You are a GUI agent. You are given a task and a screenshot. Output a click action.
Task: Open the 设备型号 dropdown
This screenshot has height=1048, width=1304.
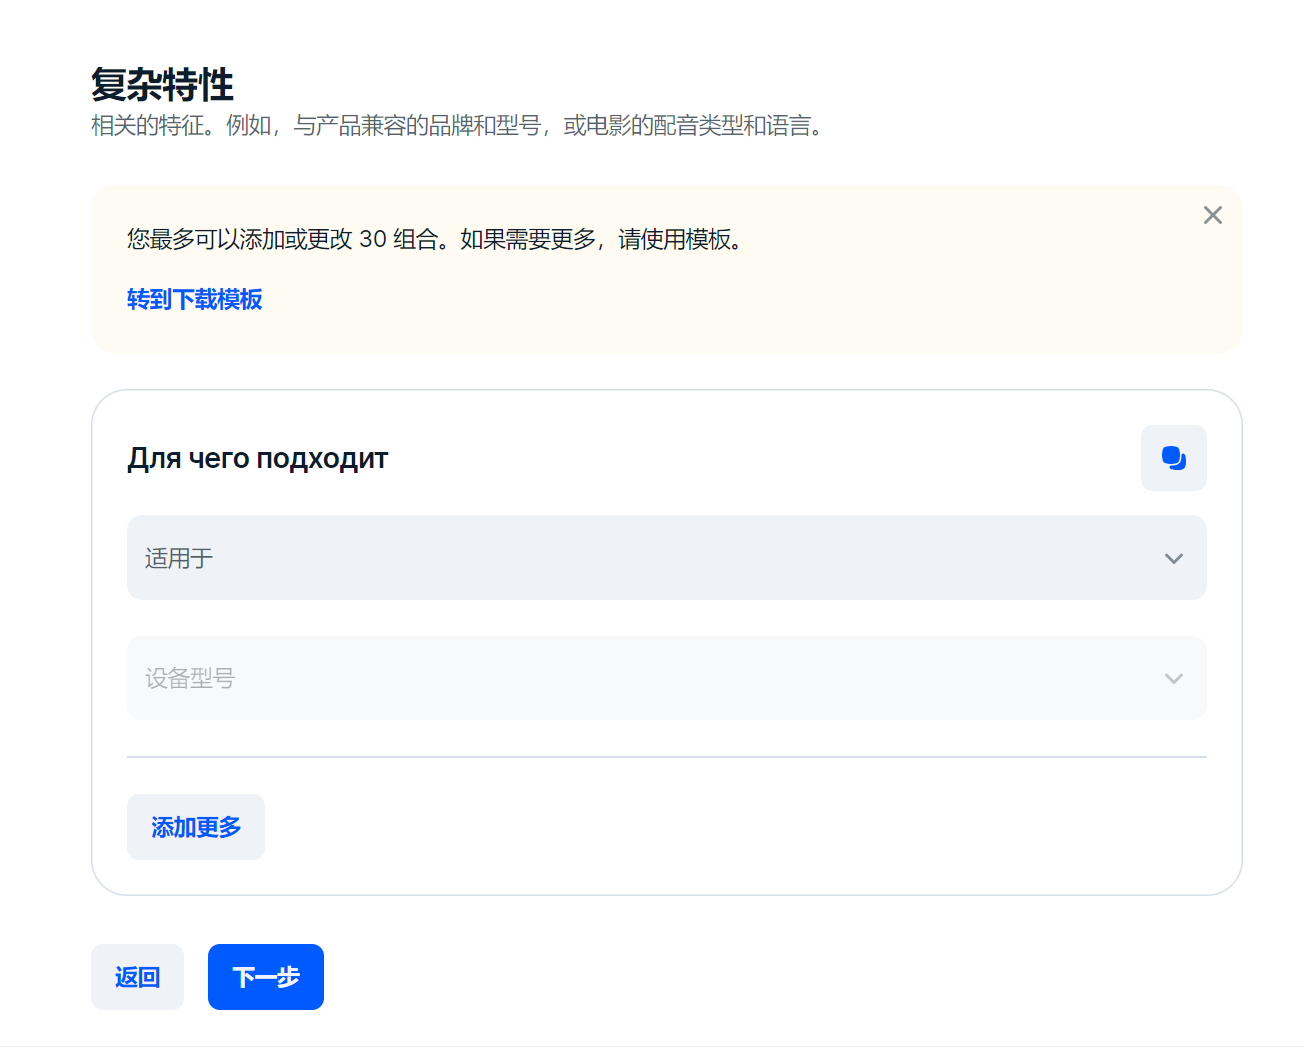point(666,678)
